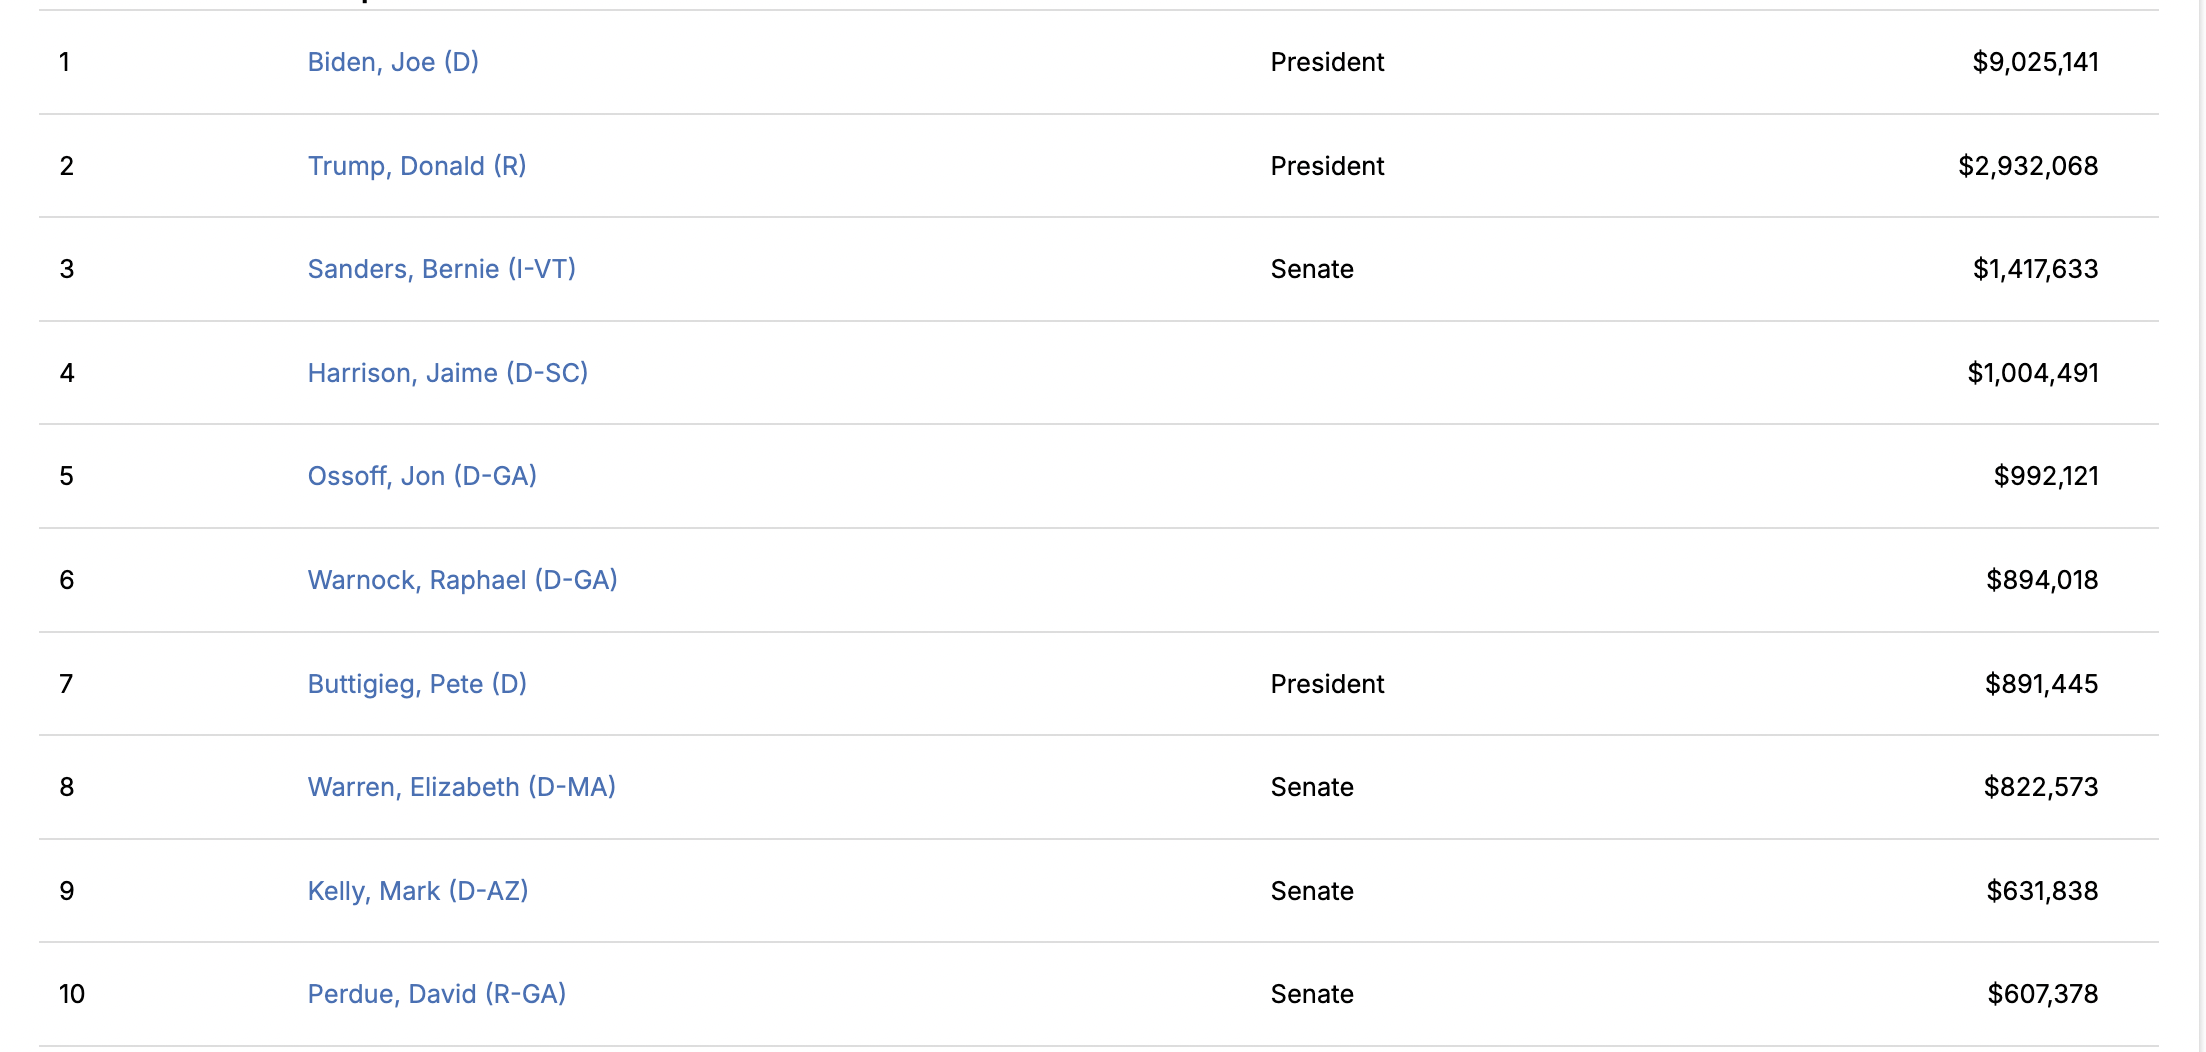This screenshot has height=1052, width=2206.
Task: Click Sanders, Bernie (I-VT) link
Action: (441, 269)
